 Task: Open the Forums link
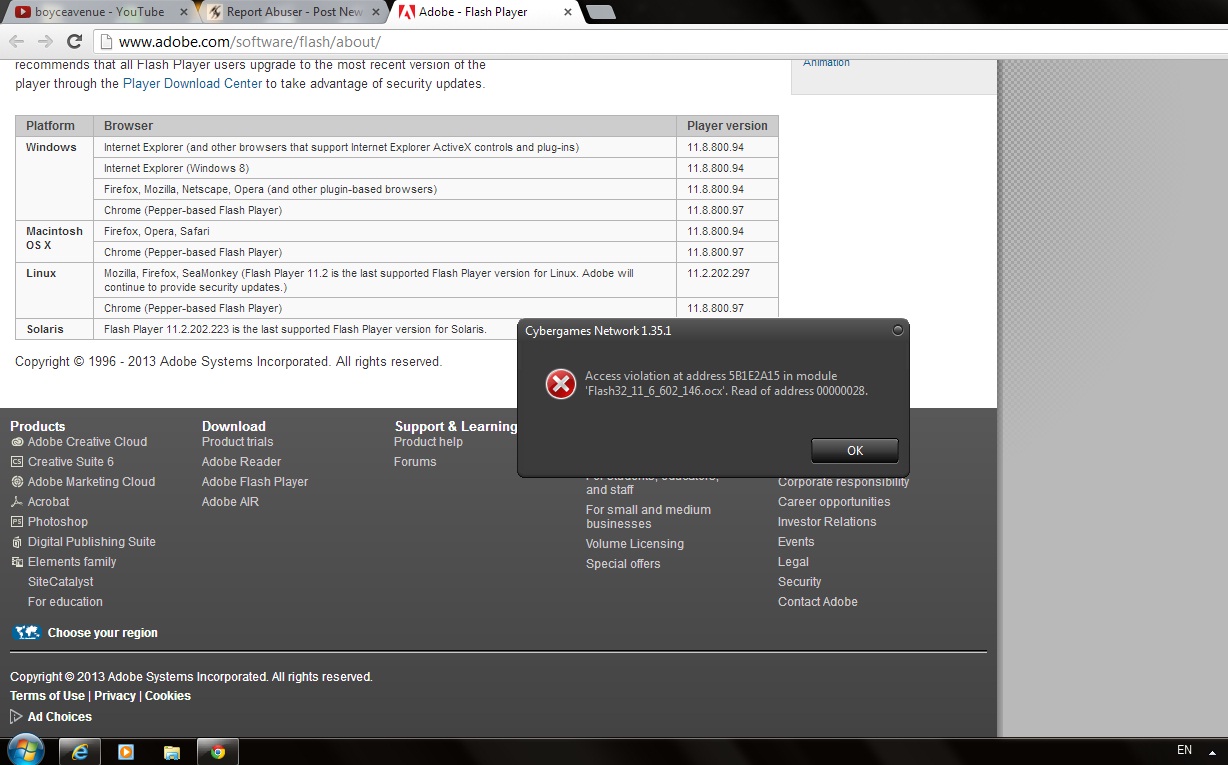[415, 462]
